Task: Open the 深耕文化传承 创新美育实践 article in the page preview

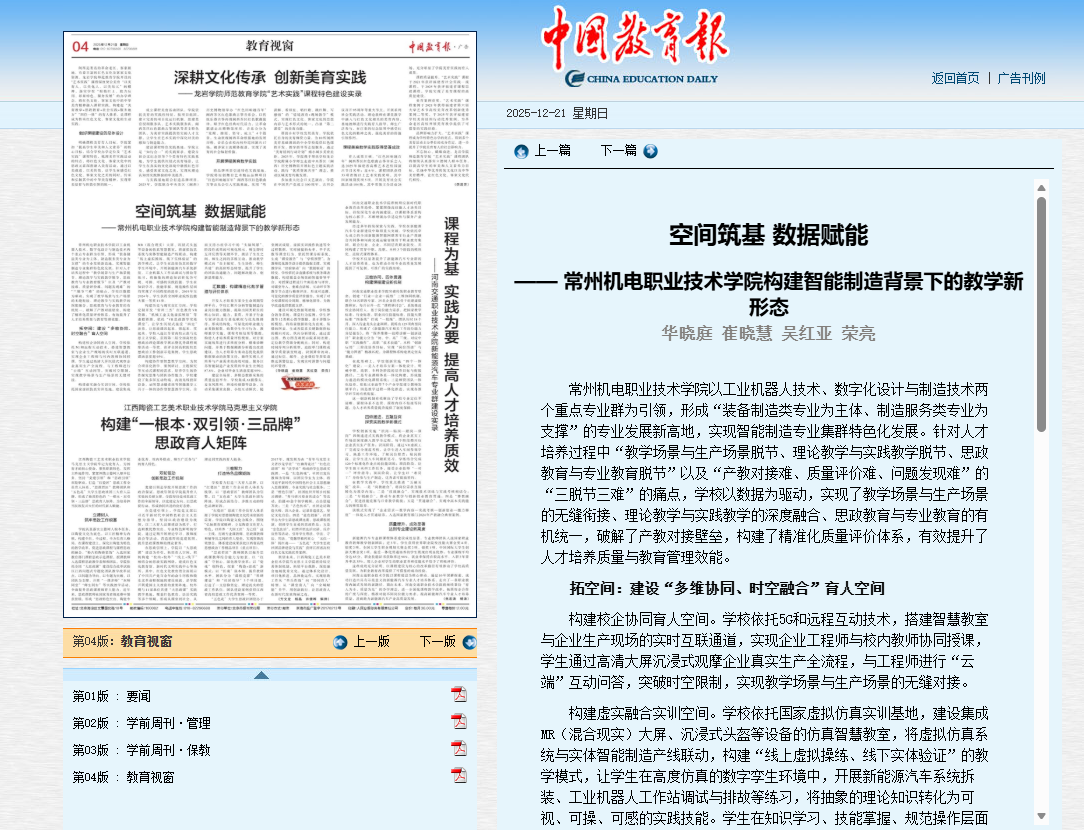Action: tap(270, 77)
